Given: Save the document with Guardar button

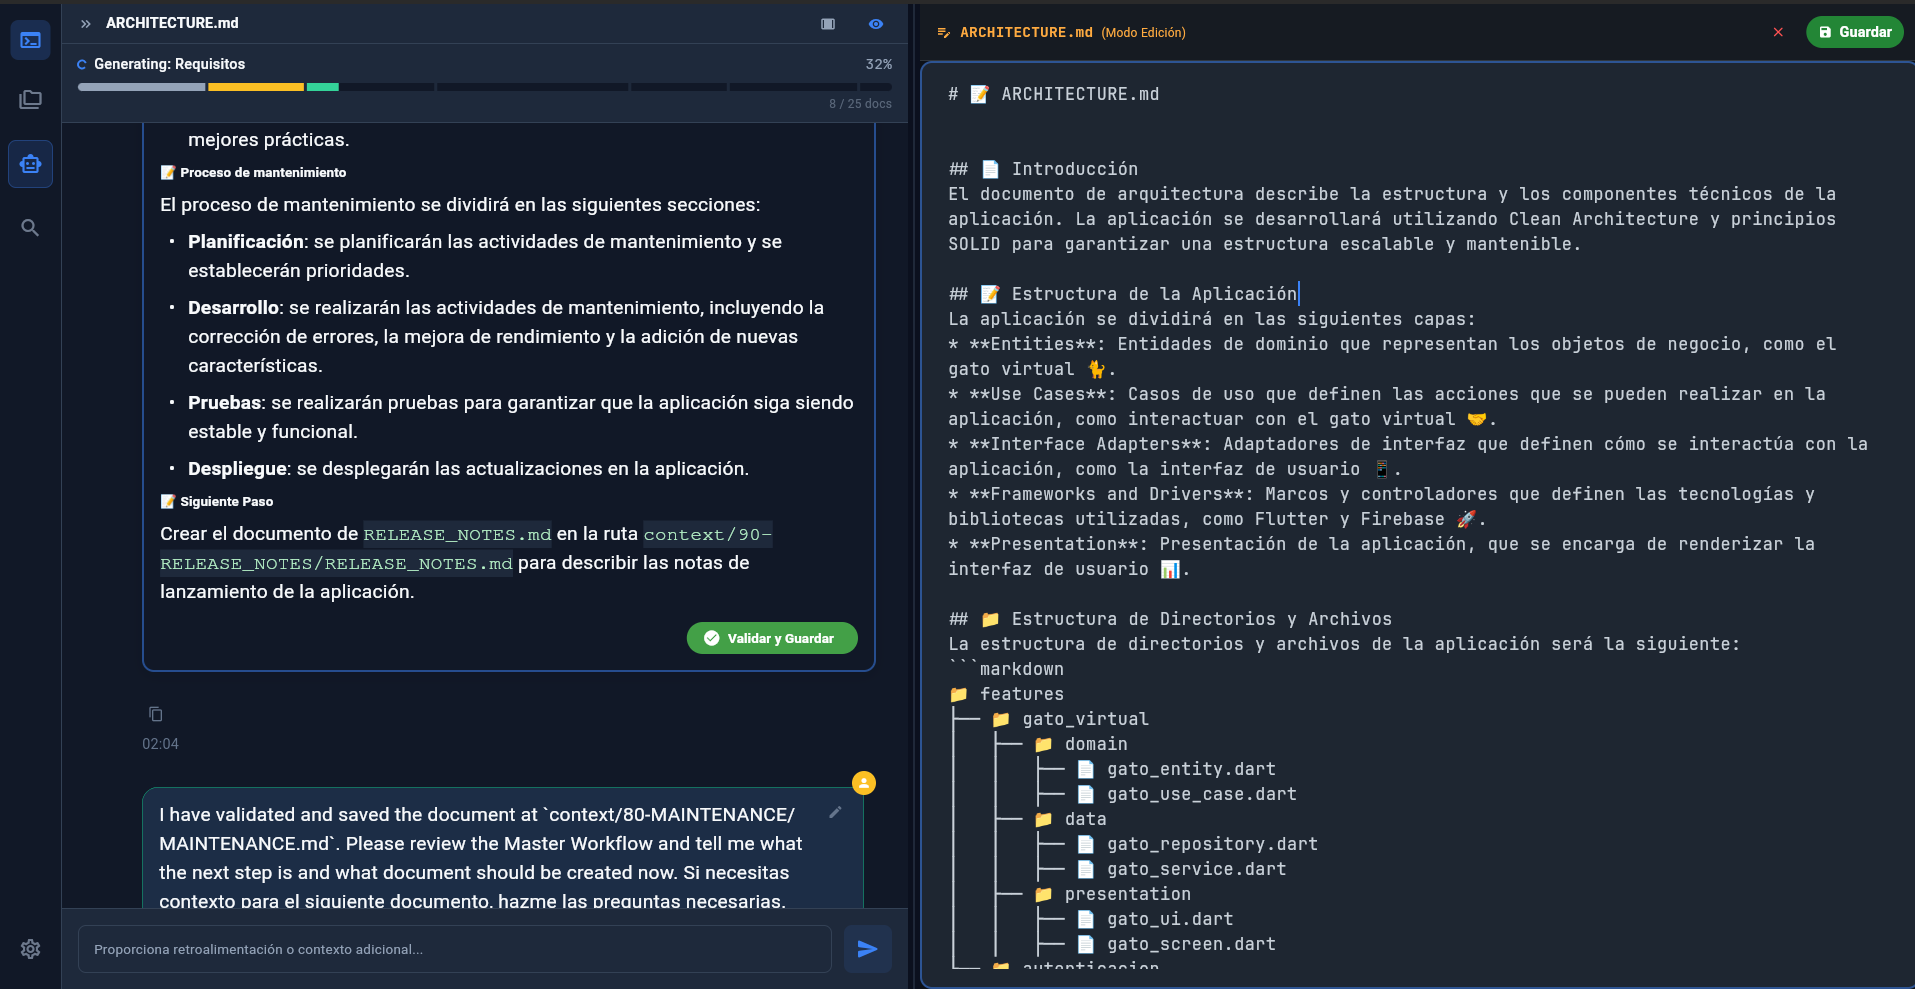Looking at the screenshot, I should point(1854,32).
